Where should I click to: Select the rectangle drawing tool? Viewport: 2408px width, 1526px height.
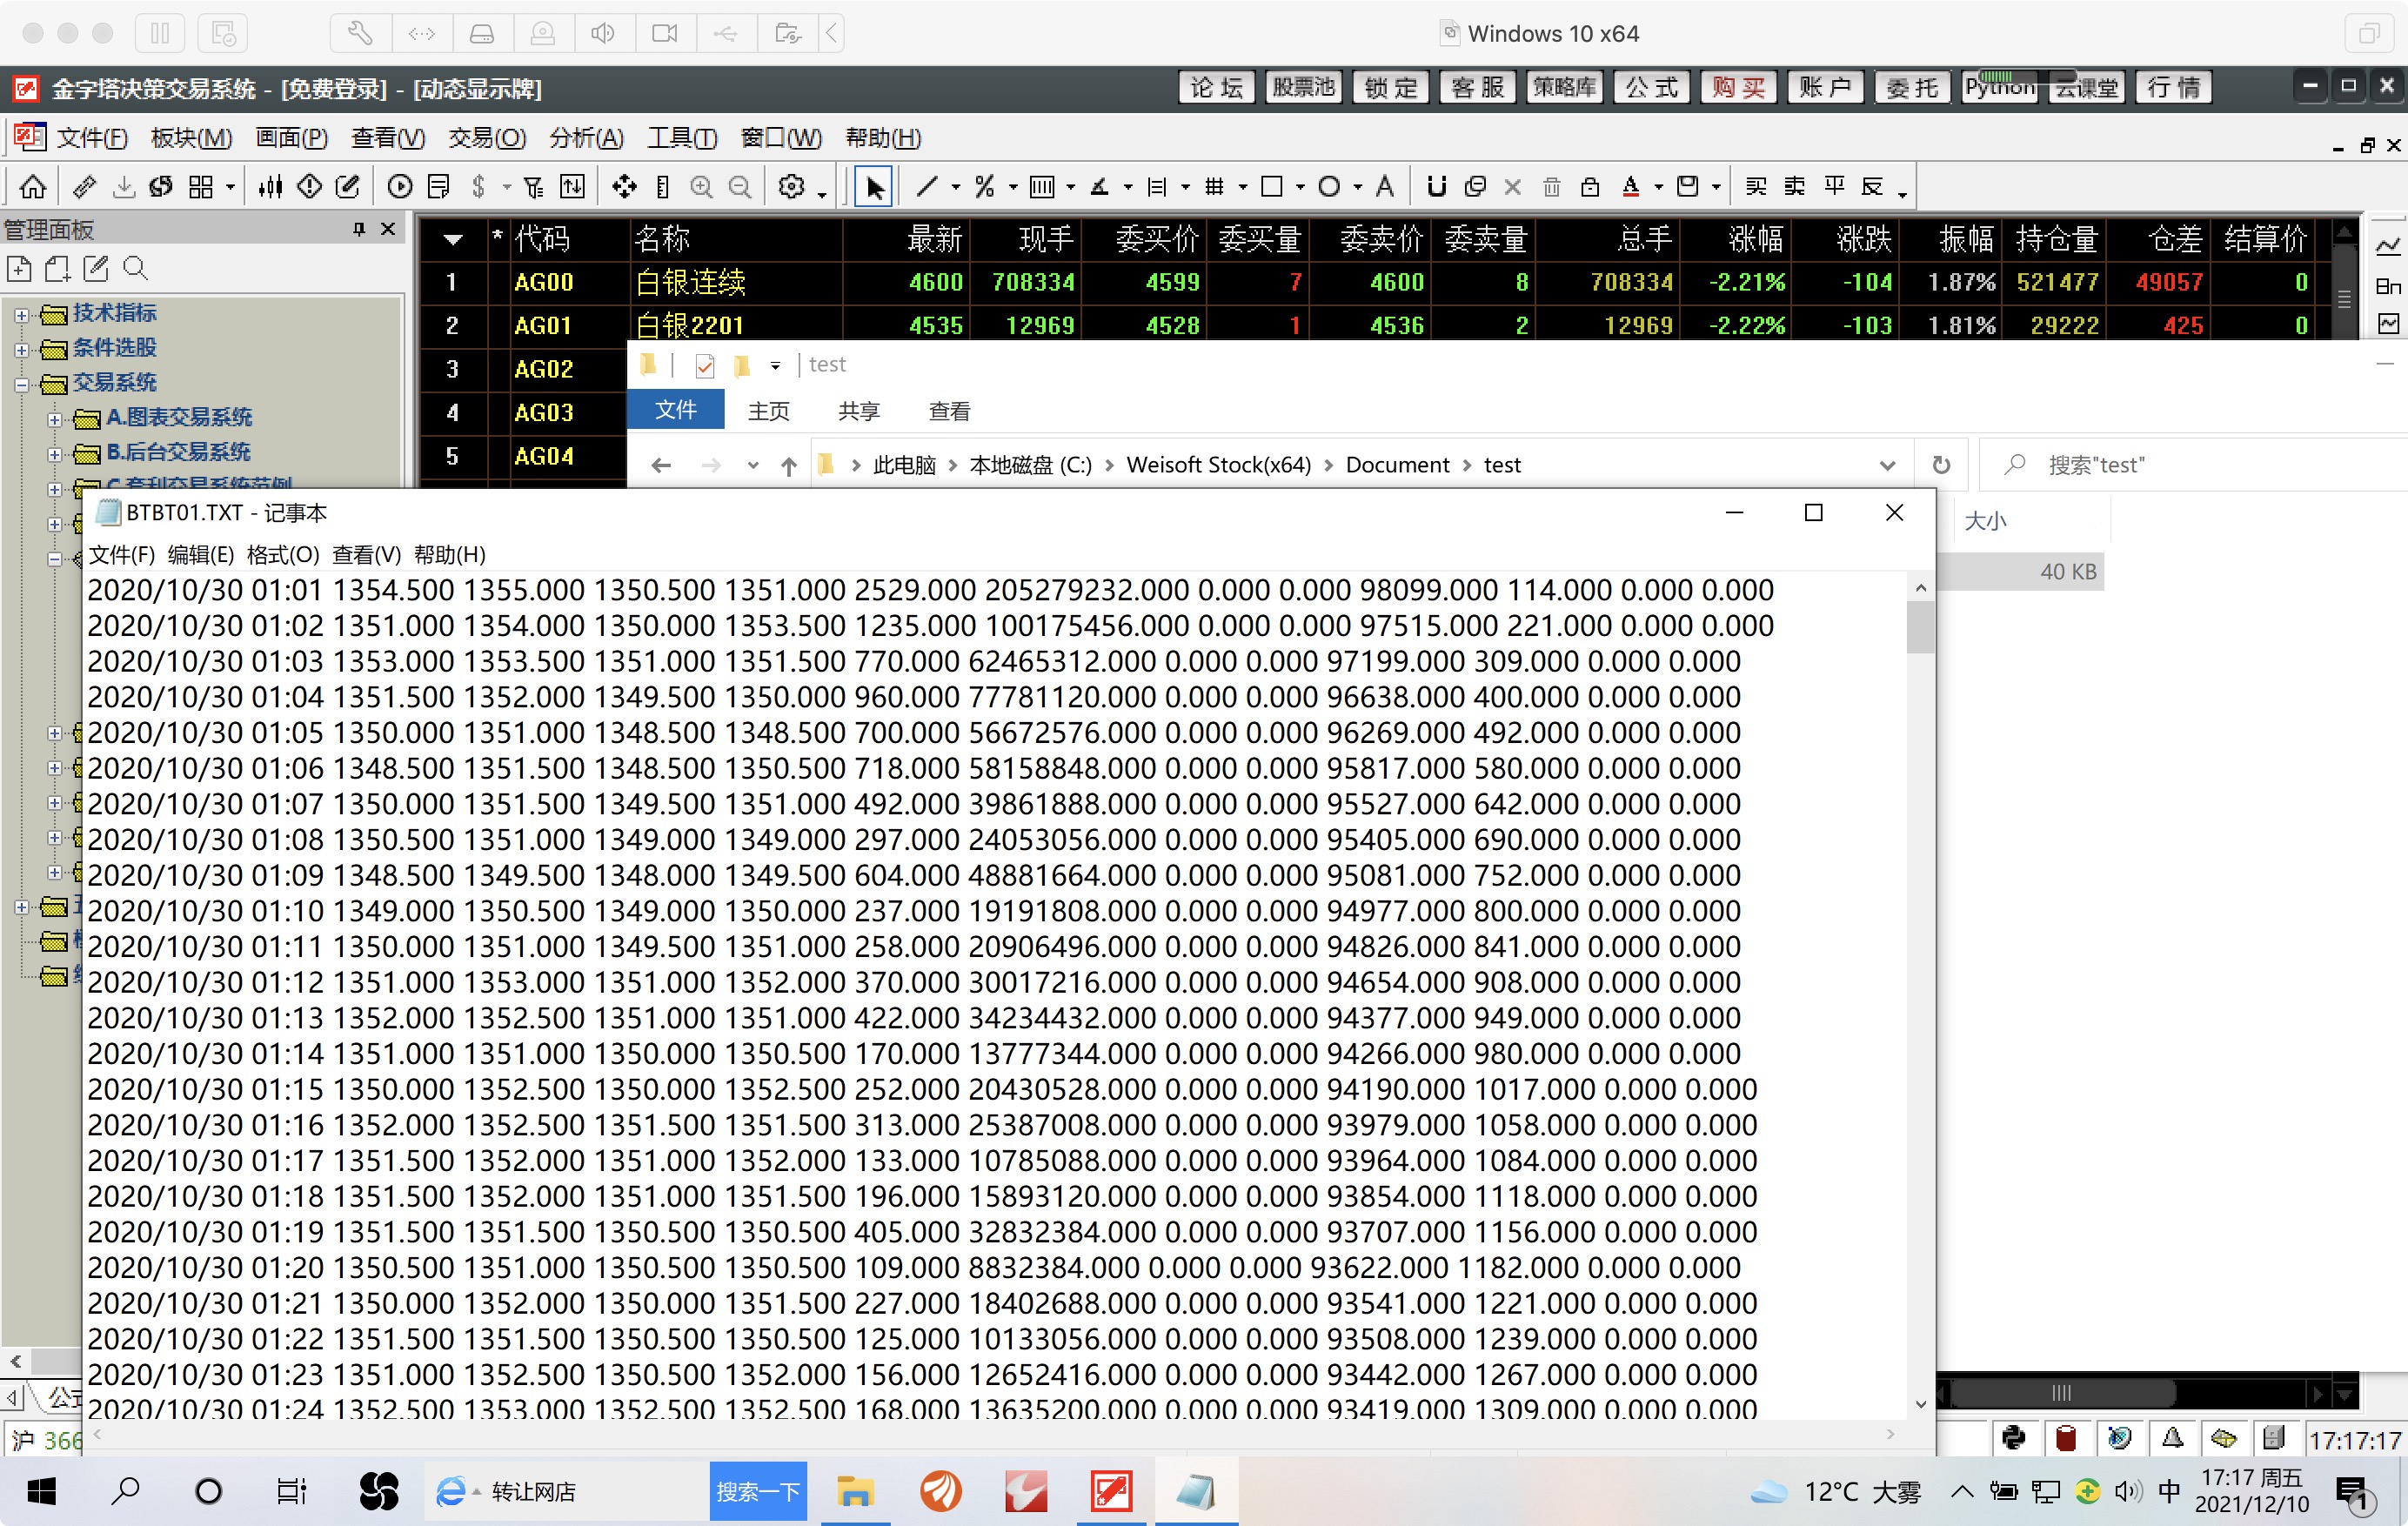[1271, 186]
